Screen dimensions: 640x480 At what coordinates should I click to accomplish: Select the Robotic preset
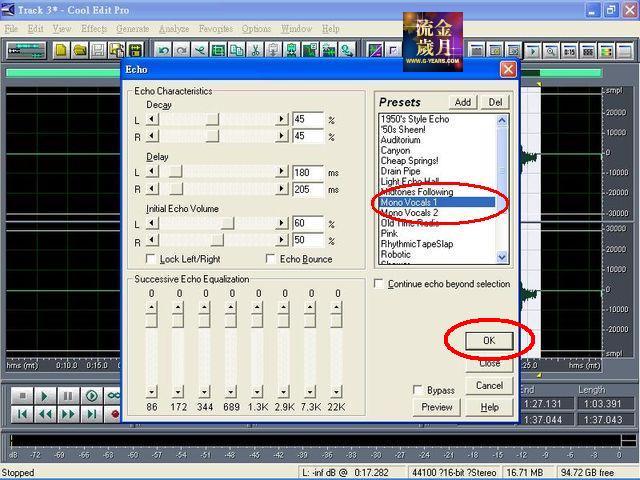396,254
